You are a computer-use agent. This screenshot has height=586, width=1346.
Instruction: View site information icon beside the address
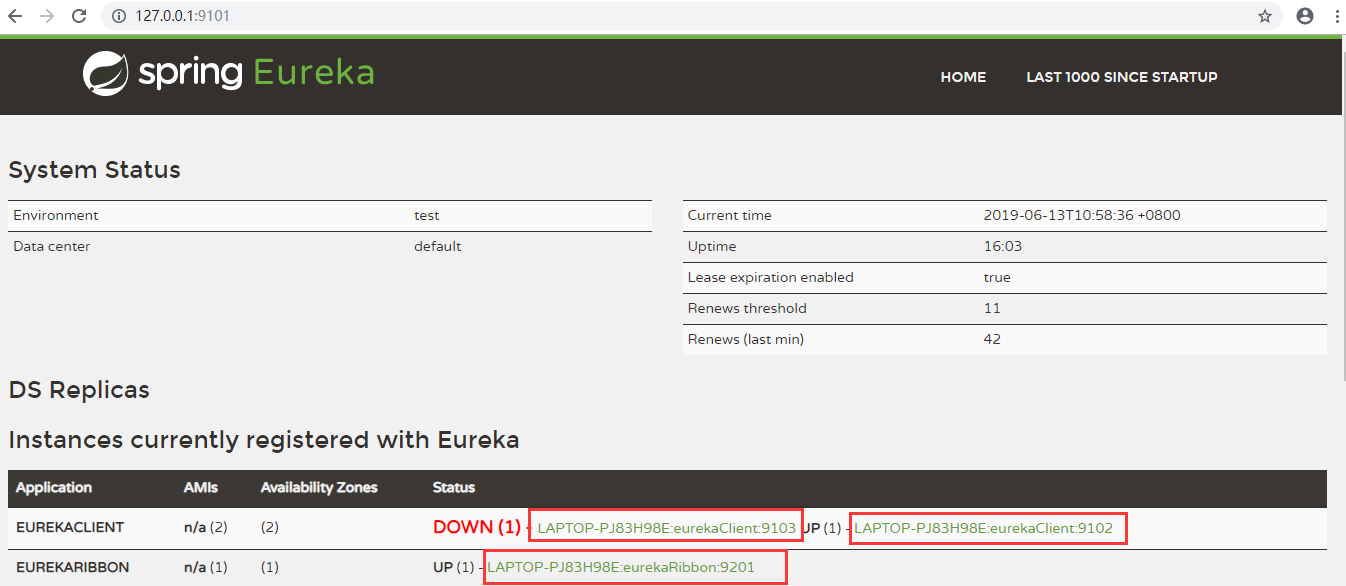point(118,16)
